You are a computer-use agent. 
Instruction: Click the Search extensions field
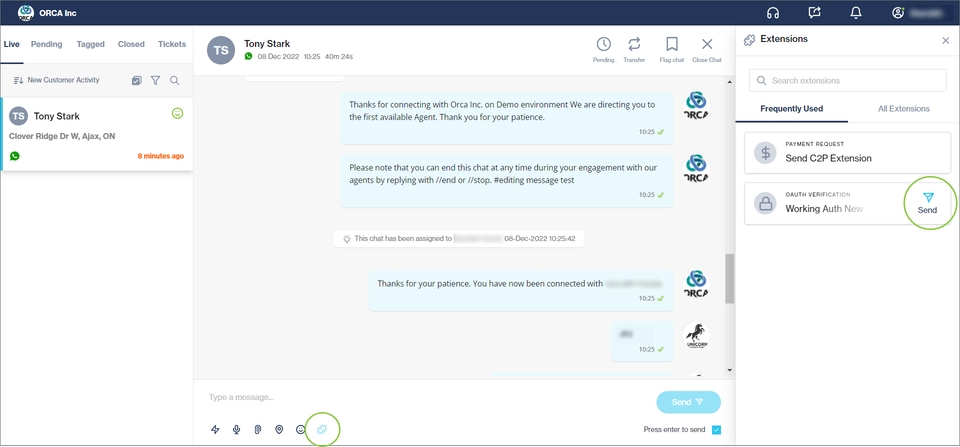coord(847,80)
